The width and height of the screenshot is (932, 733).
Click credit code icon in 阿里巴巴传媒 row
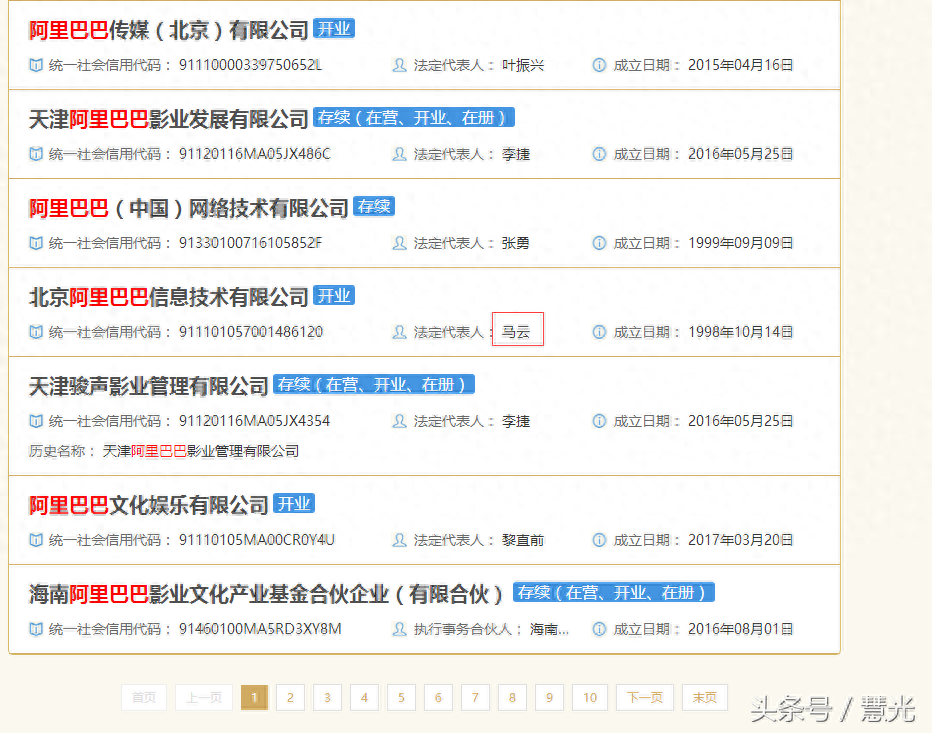pos(36,65)
